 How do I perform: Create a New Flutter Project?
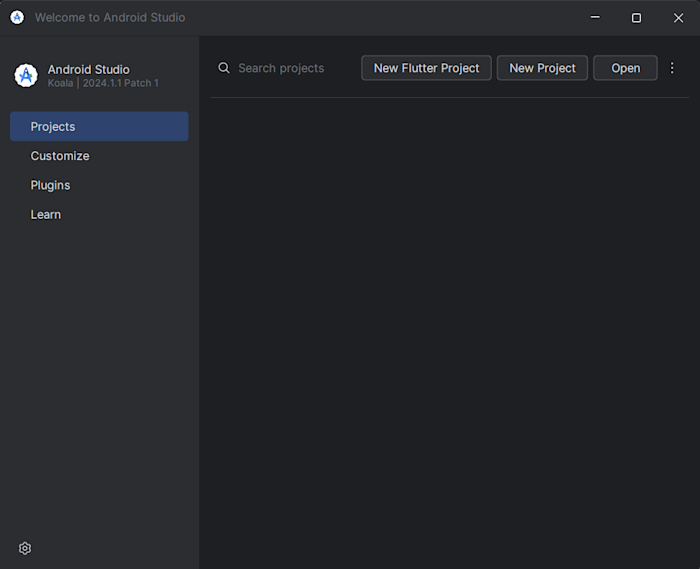pos(426,68)
